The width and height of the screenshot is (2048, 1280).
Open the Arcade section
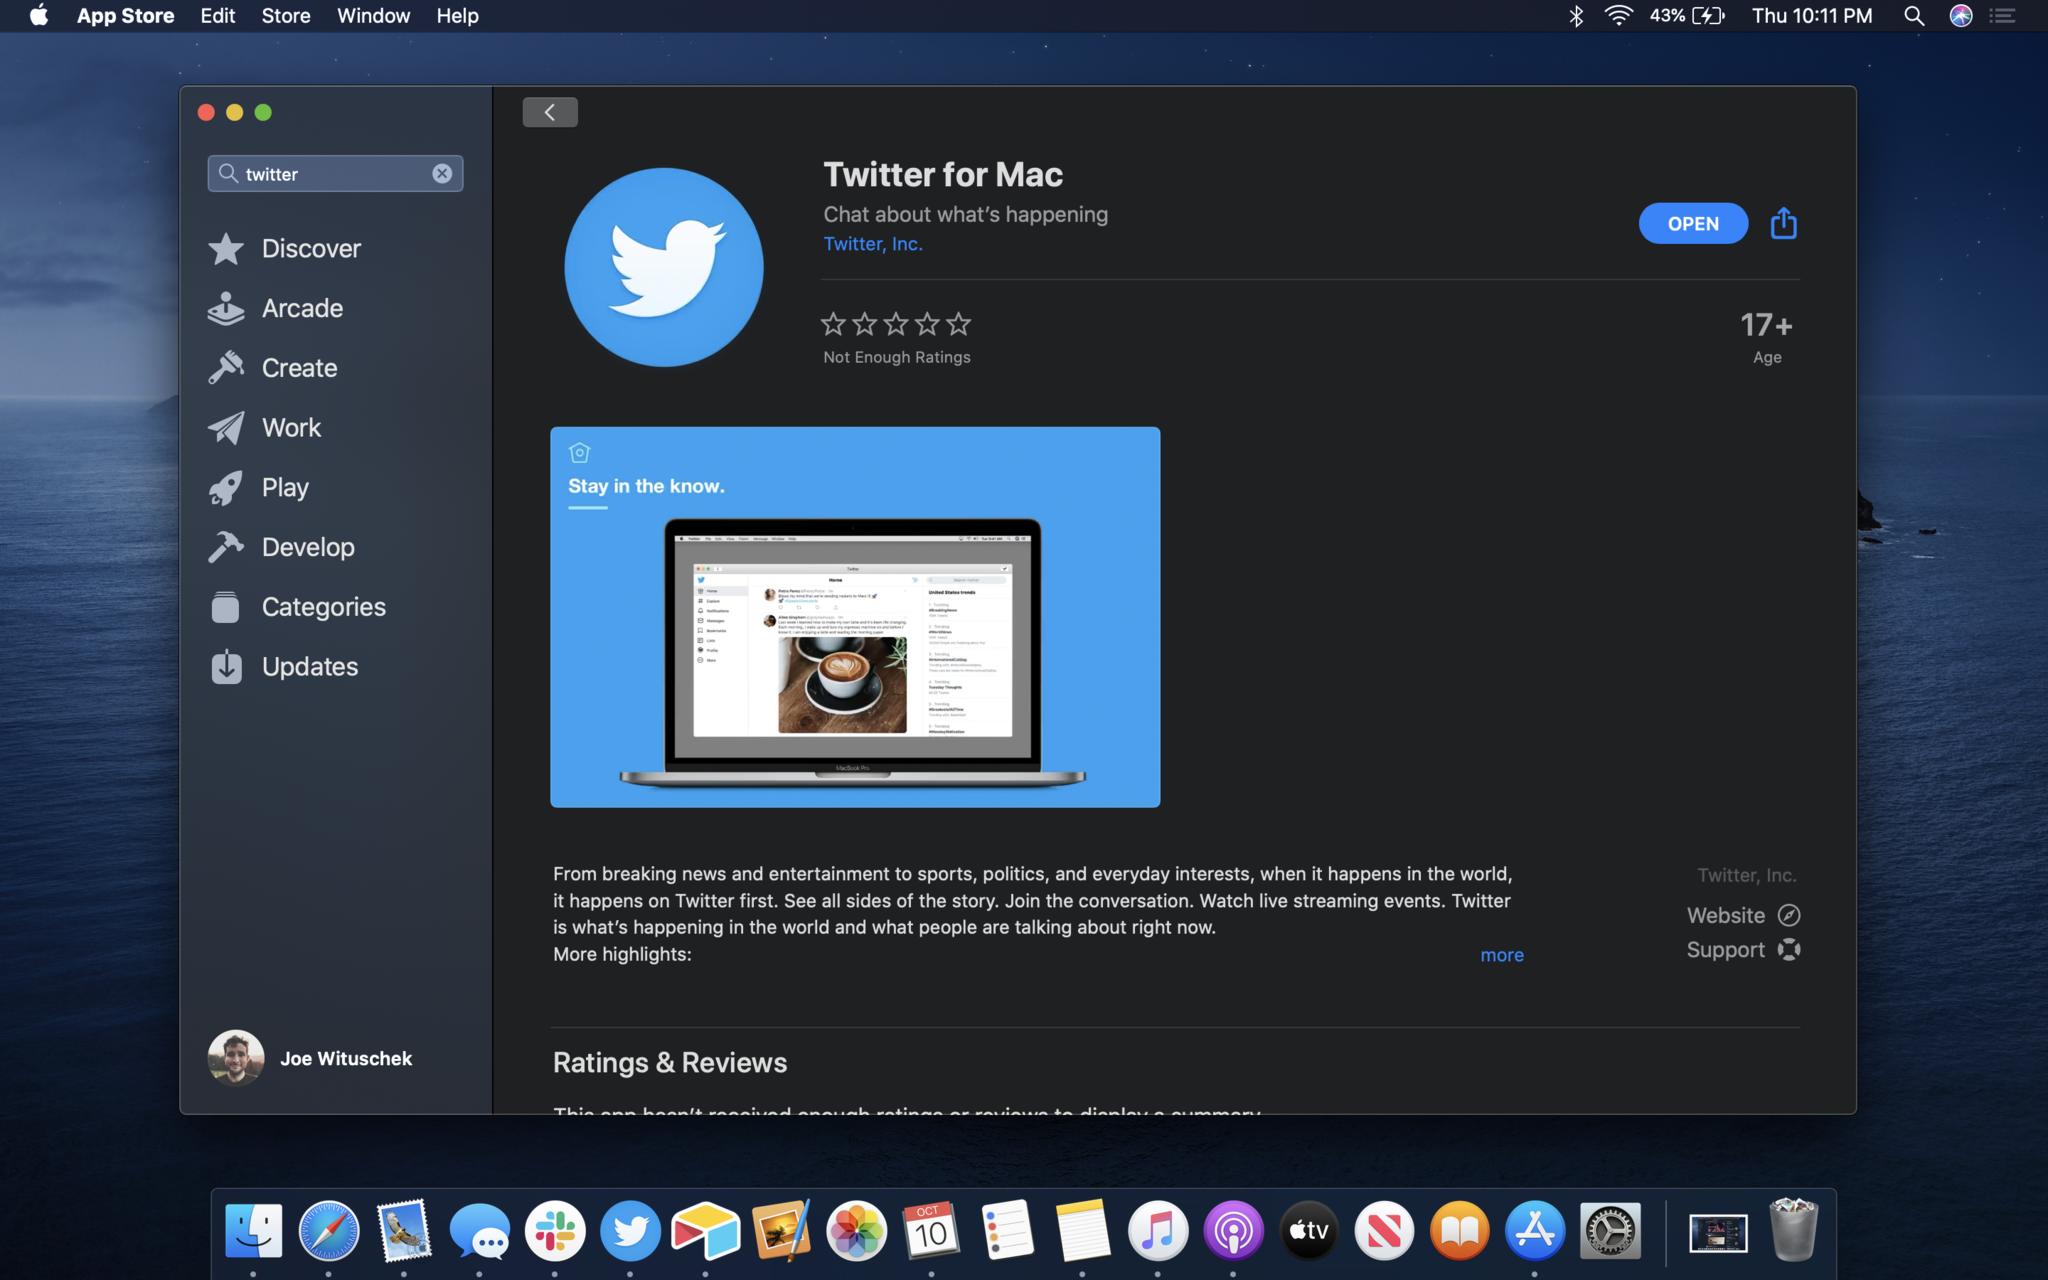click(302, 308)
